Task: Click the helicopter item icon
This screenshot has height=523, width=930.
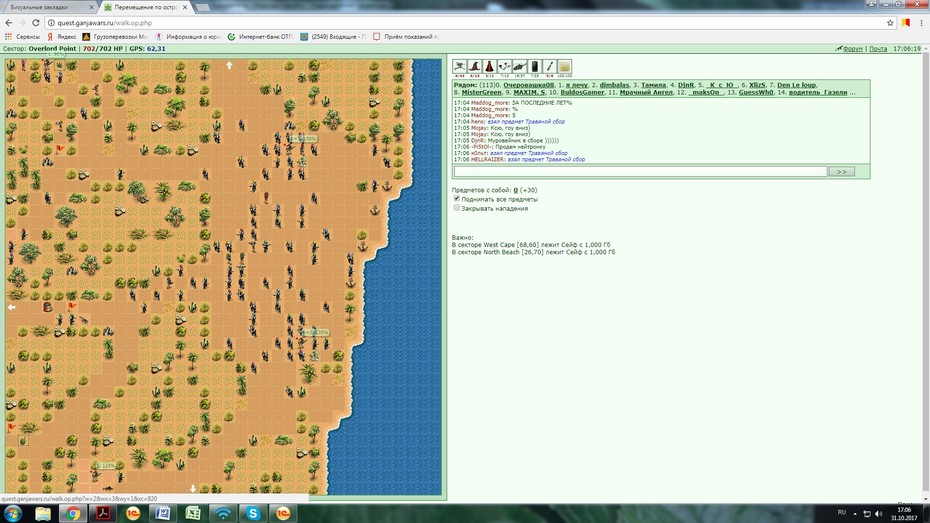Action: 520,66
